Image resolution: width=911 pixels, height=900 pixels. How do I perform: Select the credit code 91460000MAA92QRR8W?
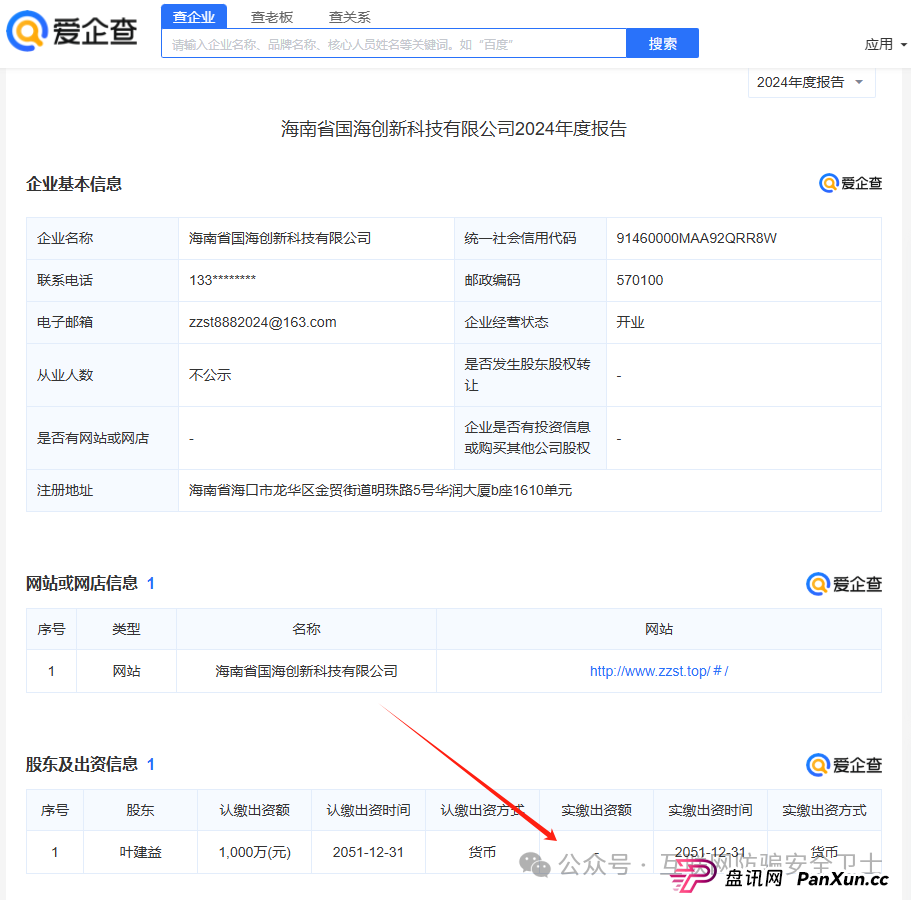click(696, 238)
